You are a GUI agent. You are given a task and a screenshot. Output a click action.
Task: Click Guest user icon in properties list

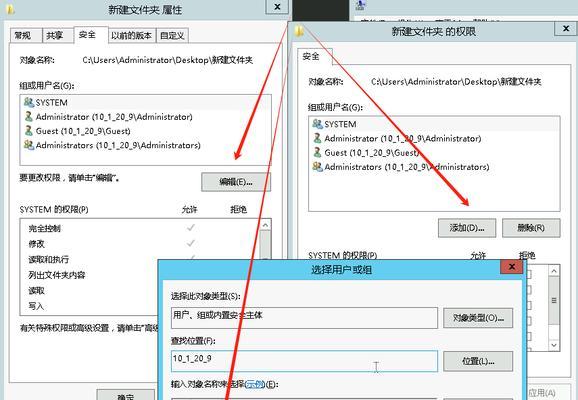click(29, 131)
